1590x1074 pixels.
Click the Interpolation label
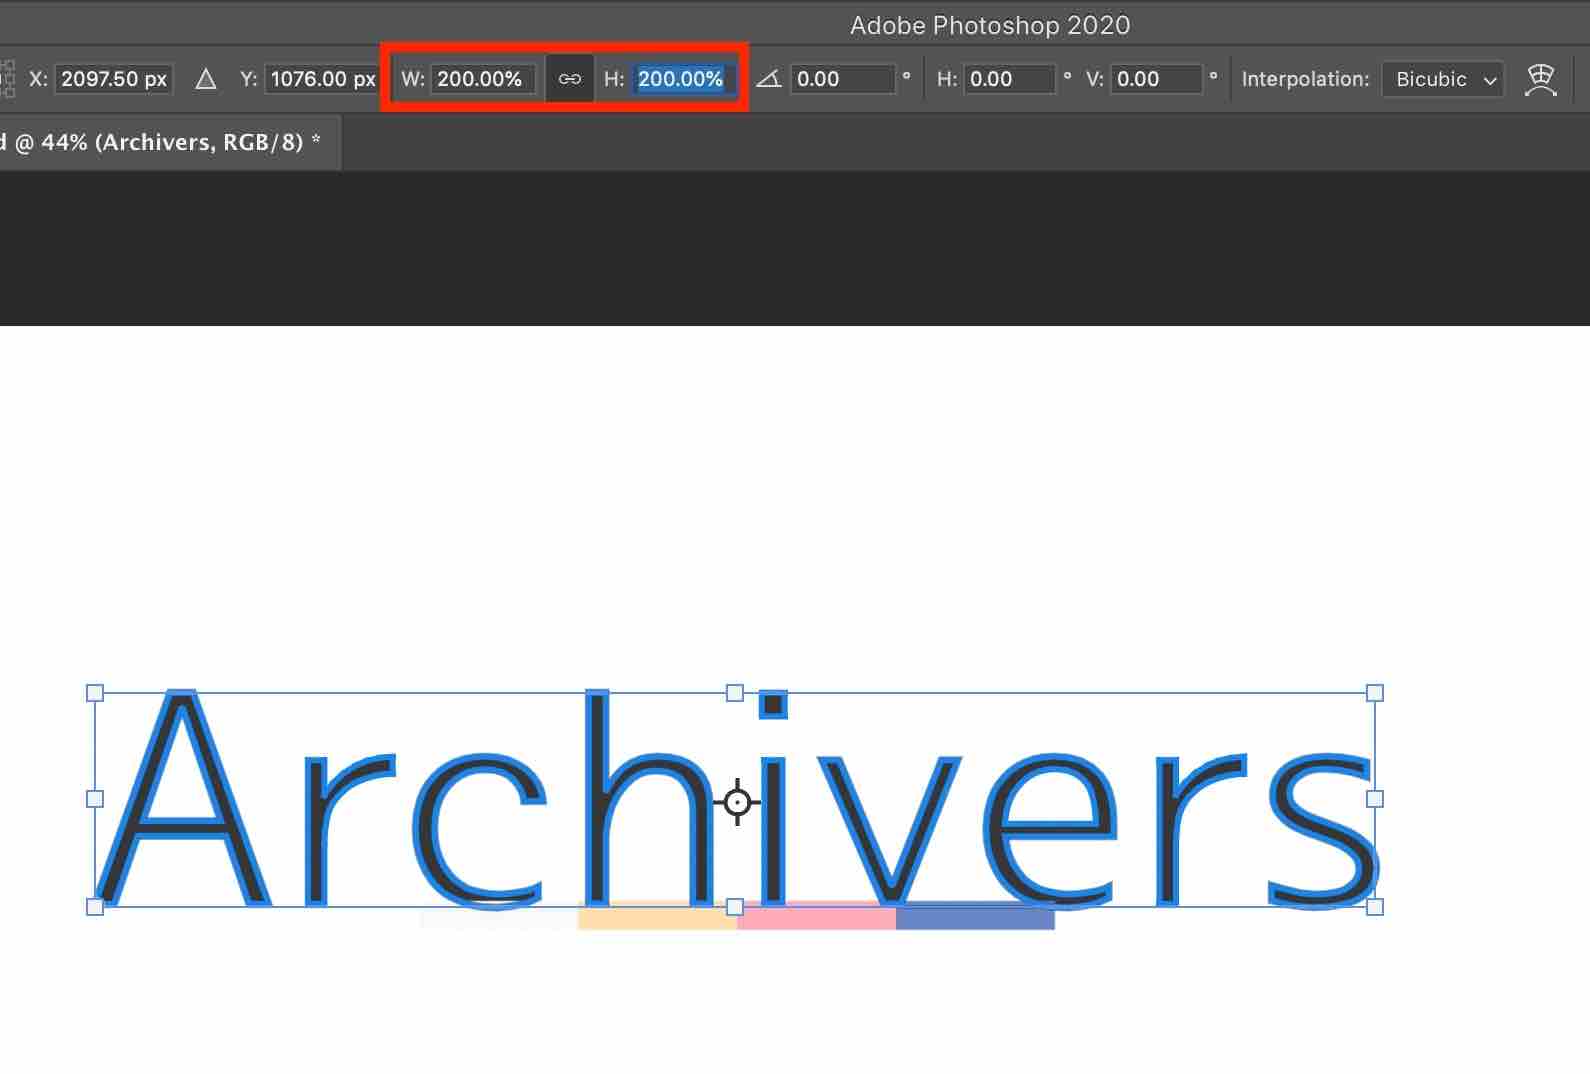(x=1305, y=79)
